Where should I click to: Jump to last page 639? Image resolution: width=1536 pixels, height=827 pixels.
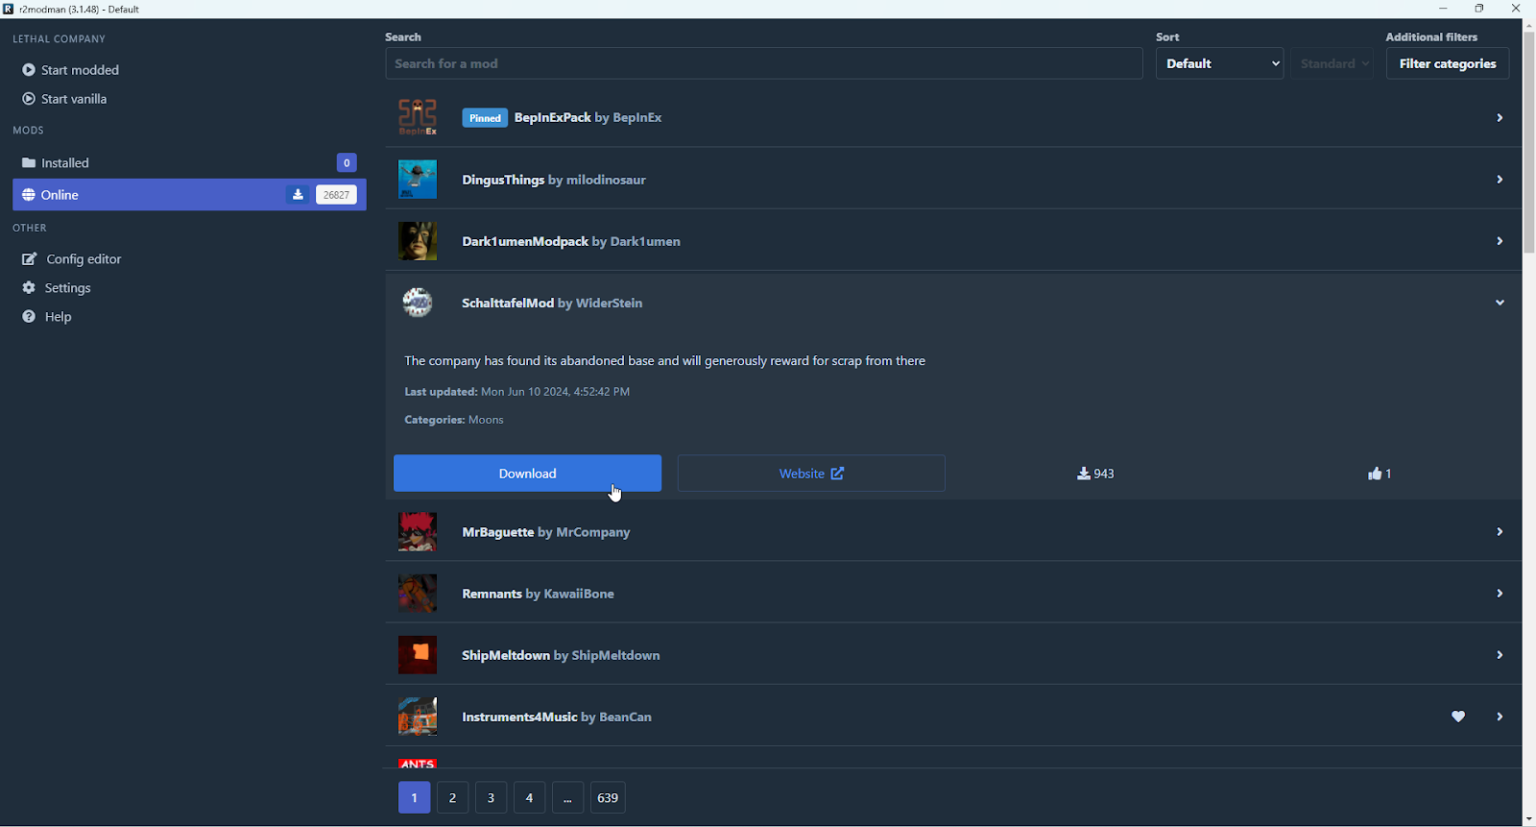tap(607, 797)
